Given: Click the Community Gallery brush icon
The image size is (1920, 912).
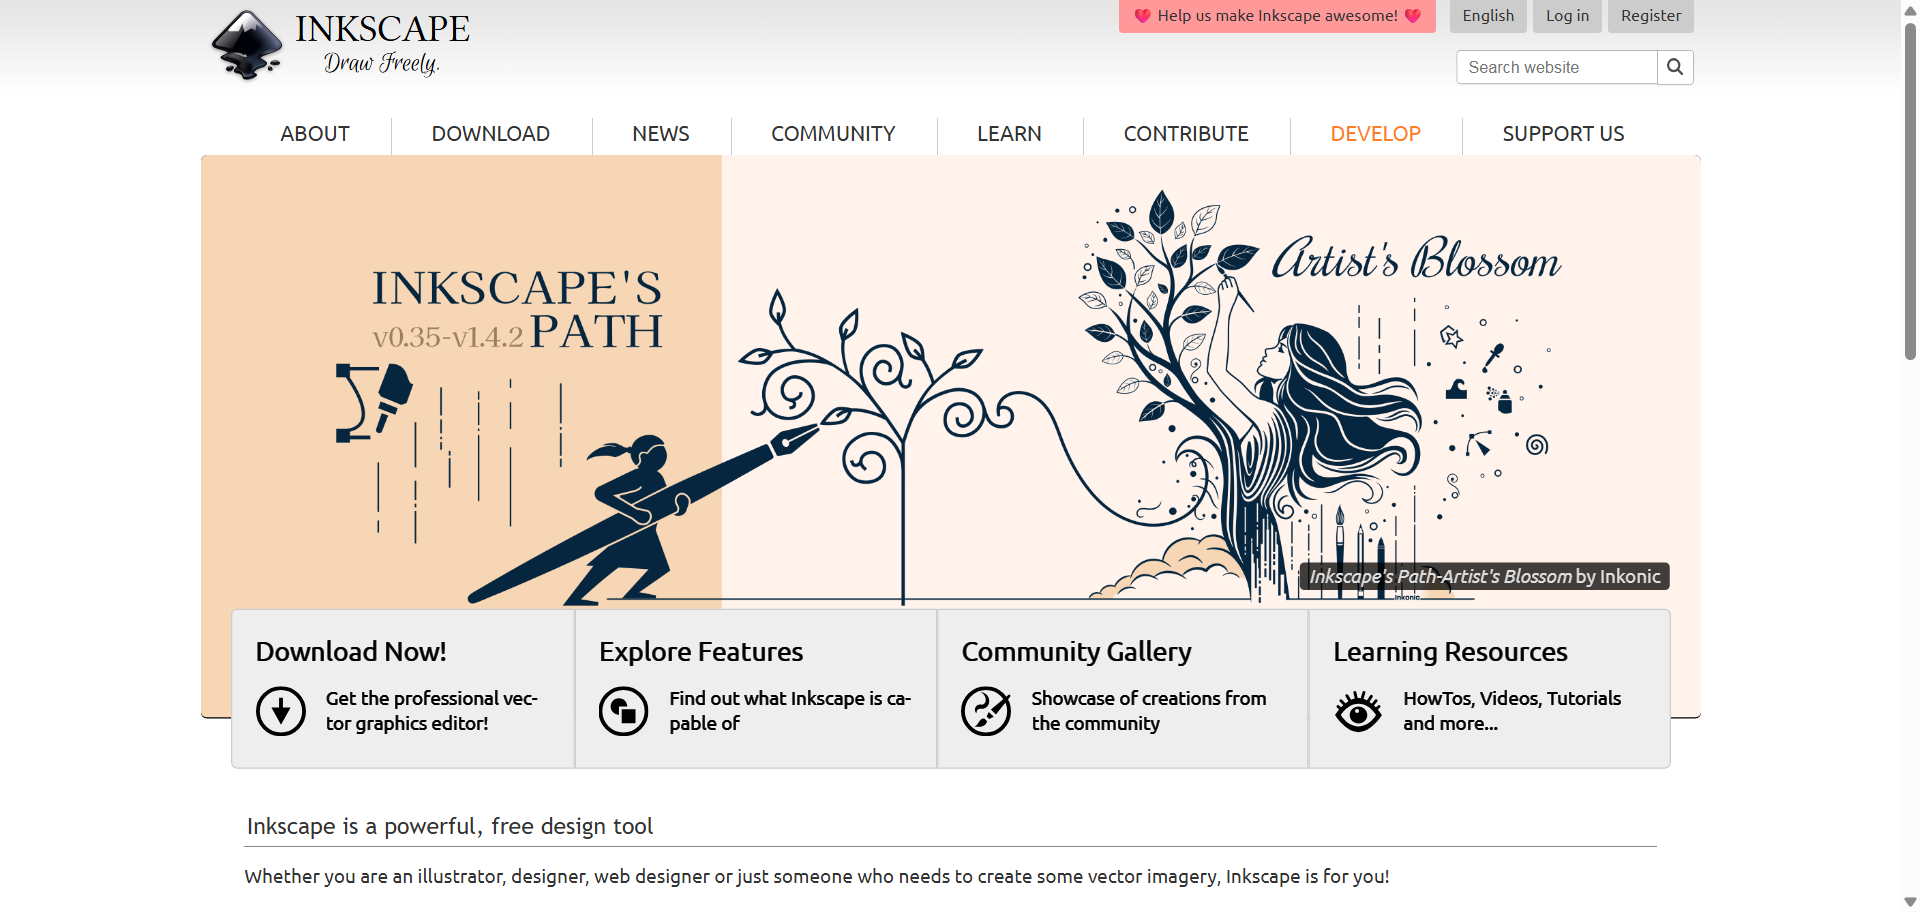Looking at the screenshot, I should click(x=986, y=711).
